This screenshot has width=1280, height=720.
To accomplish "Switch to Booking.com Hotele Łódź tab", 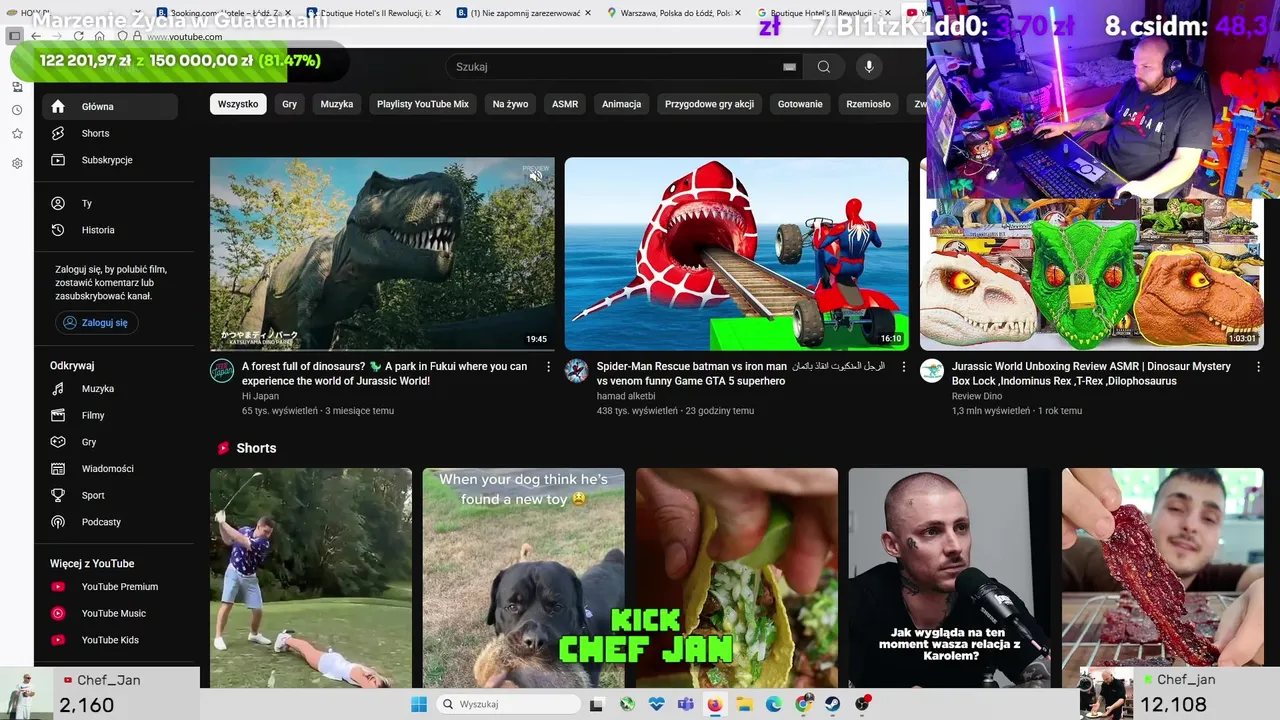I will (x=225, y=13).
